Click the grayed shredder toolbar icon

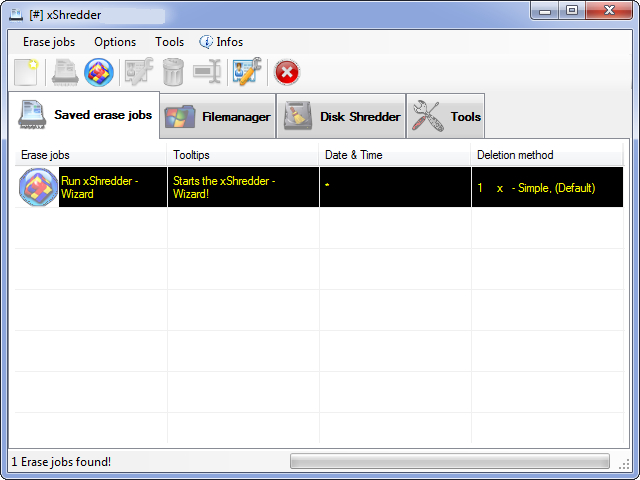coord(65,72)
